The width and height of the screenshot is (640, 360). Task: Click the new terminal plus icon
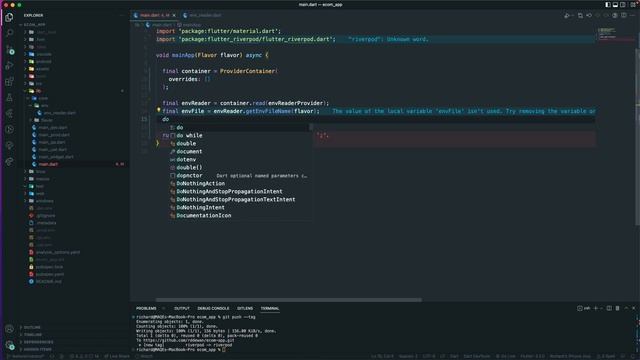click(596, 308)
